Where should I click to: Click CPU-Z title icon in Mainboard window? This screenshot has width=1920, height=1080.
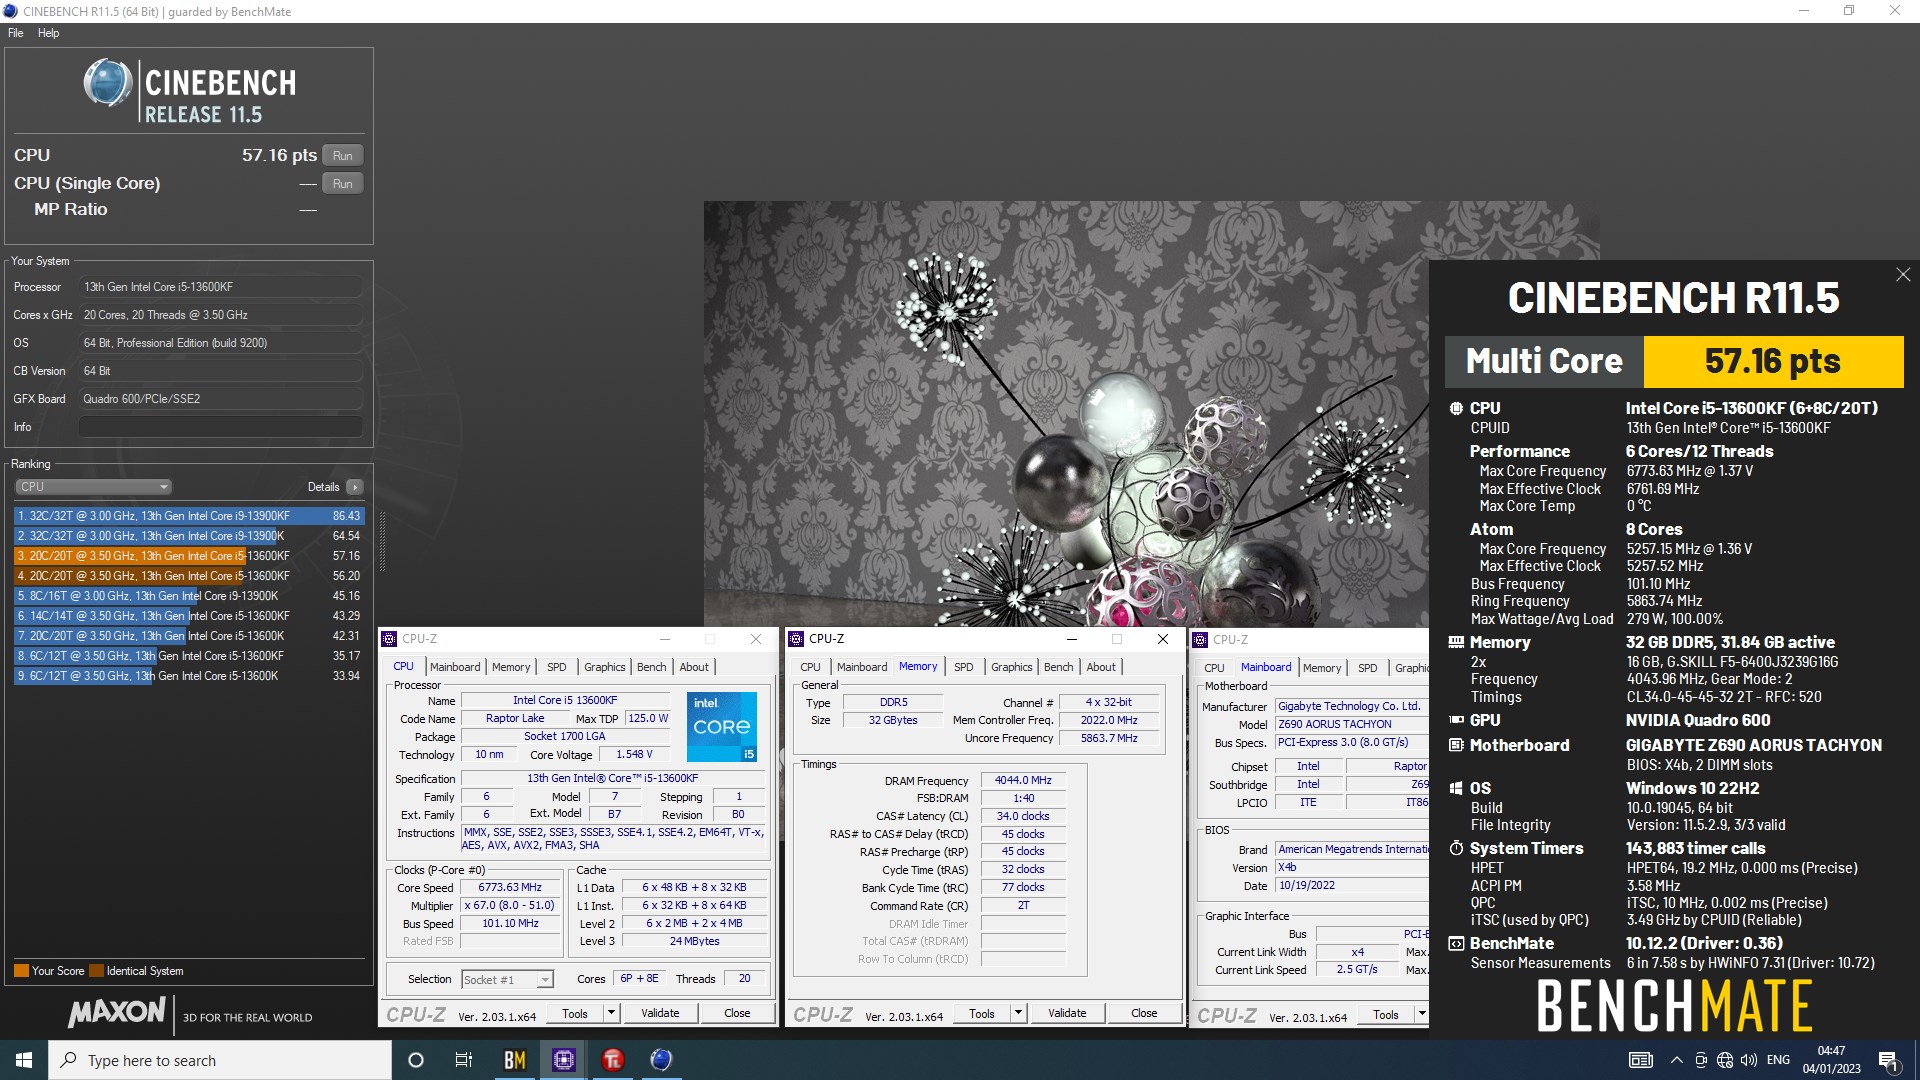[x=1201, y=640]
